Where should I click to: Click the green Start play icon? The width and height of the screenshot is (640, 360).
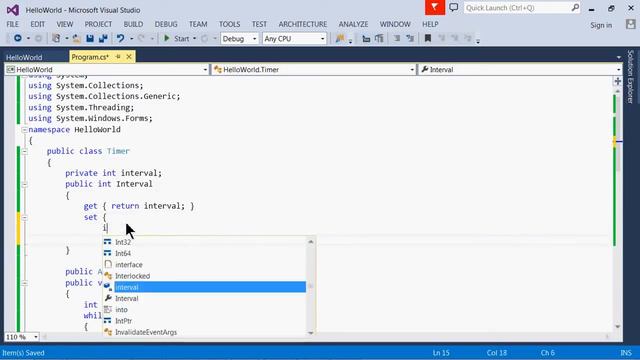[167, 38]
